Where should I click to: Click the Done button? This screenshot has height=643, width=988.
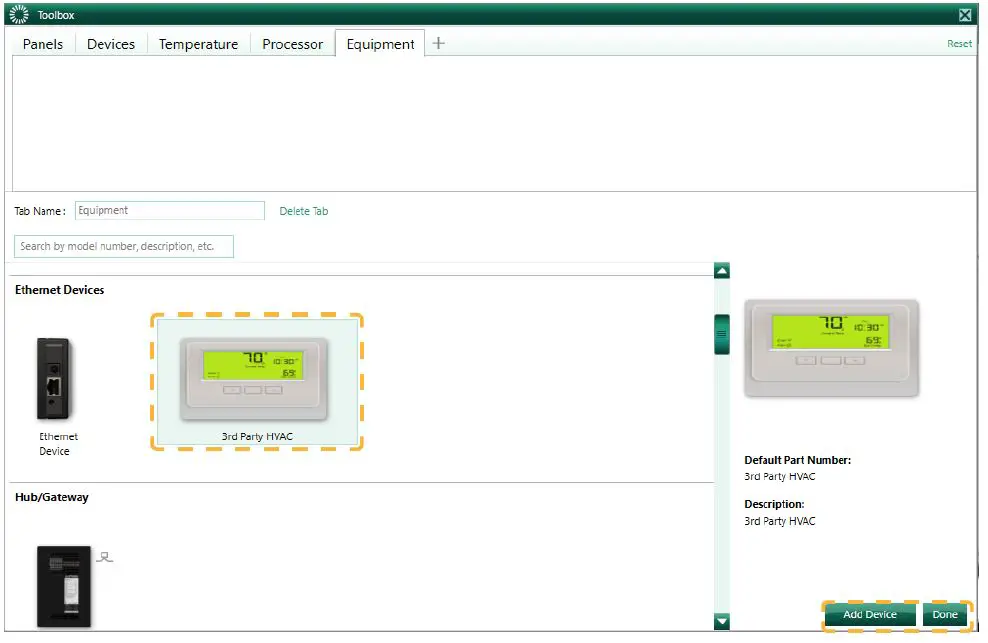click(945, 615)
